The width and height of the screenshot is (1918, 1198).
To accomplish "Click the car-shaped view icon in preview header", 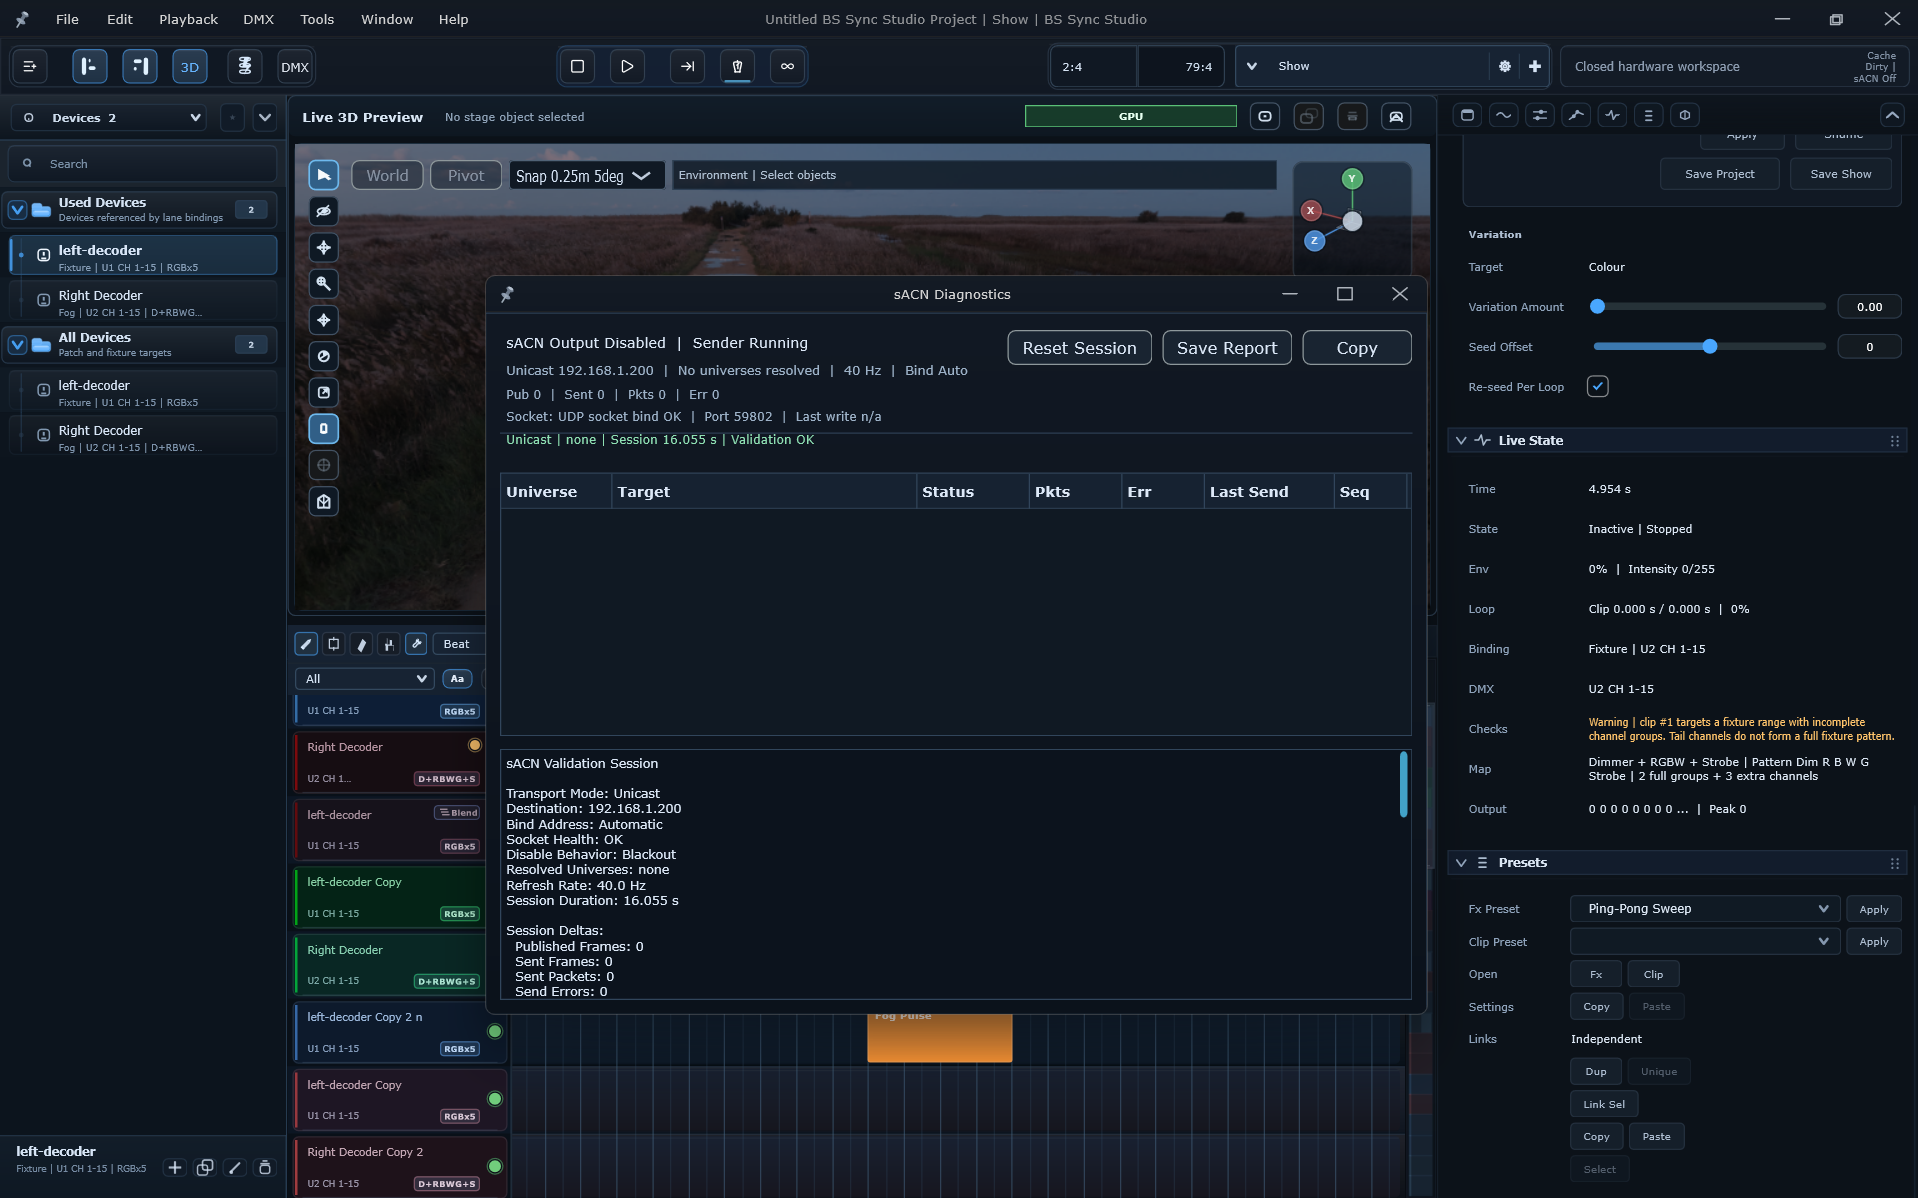I will coord(1396,117).
